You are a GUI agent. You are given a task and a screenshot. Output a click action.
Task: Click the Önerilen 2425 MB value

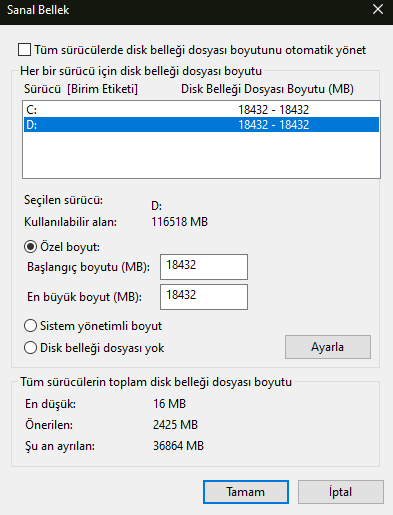click(x=175, y=425)
